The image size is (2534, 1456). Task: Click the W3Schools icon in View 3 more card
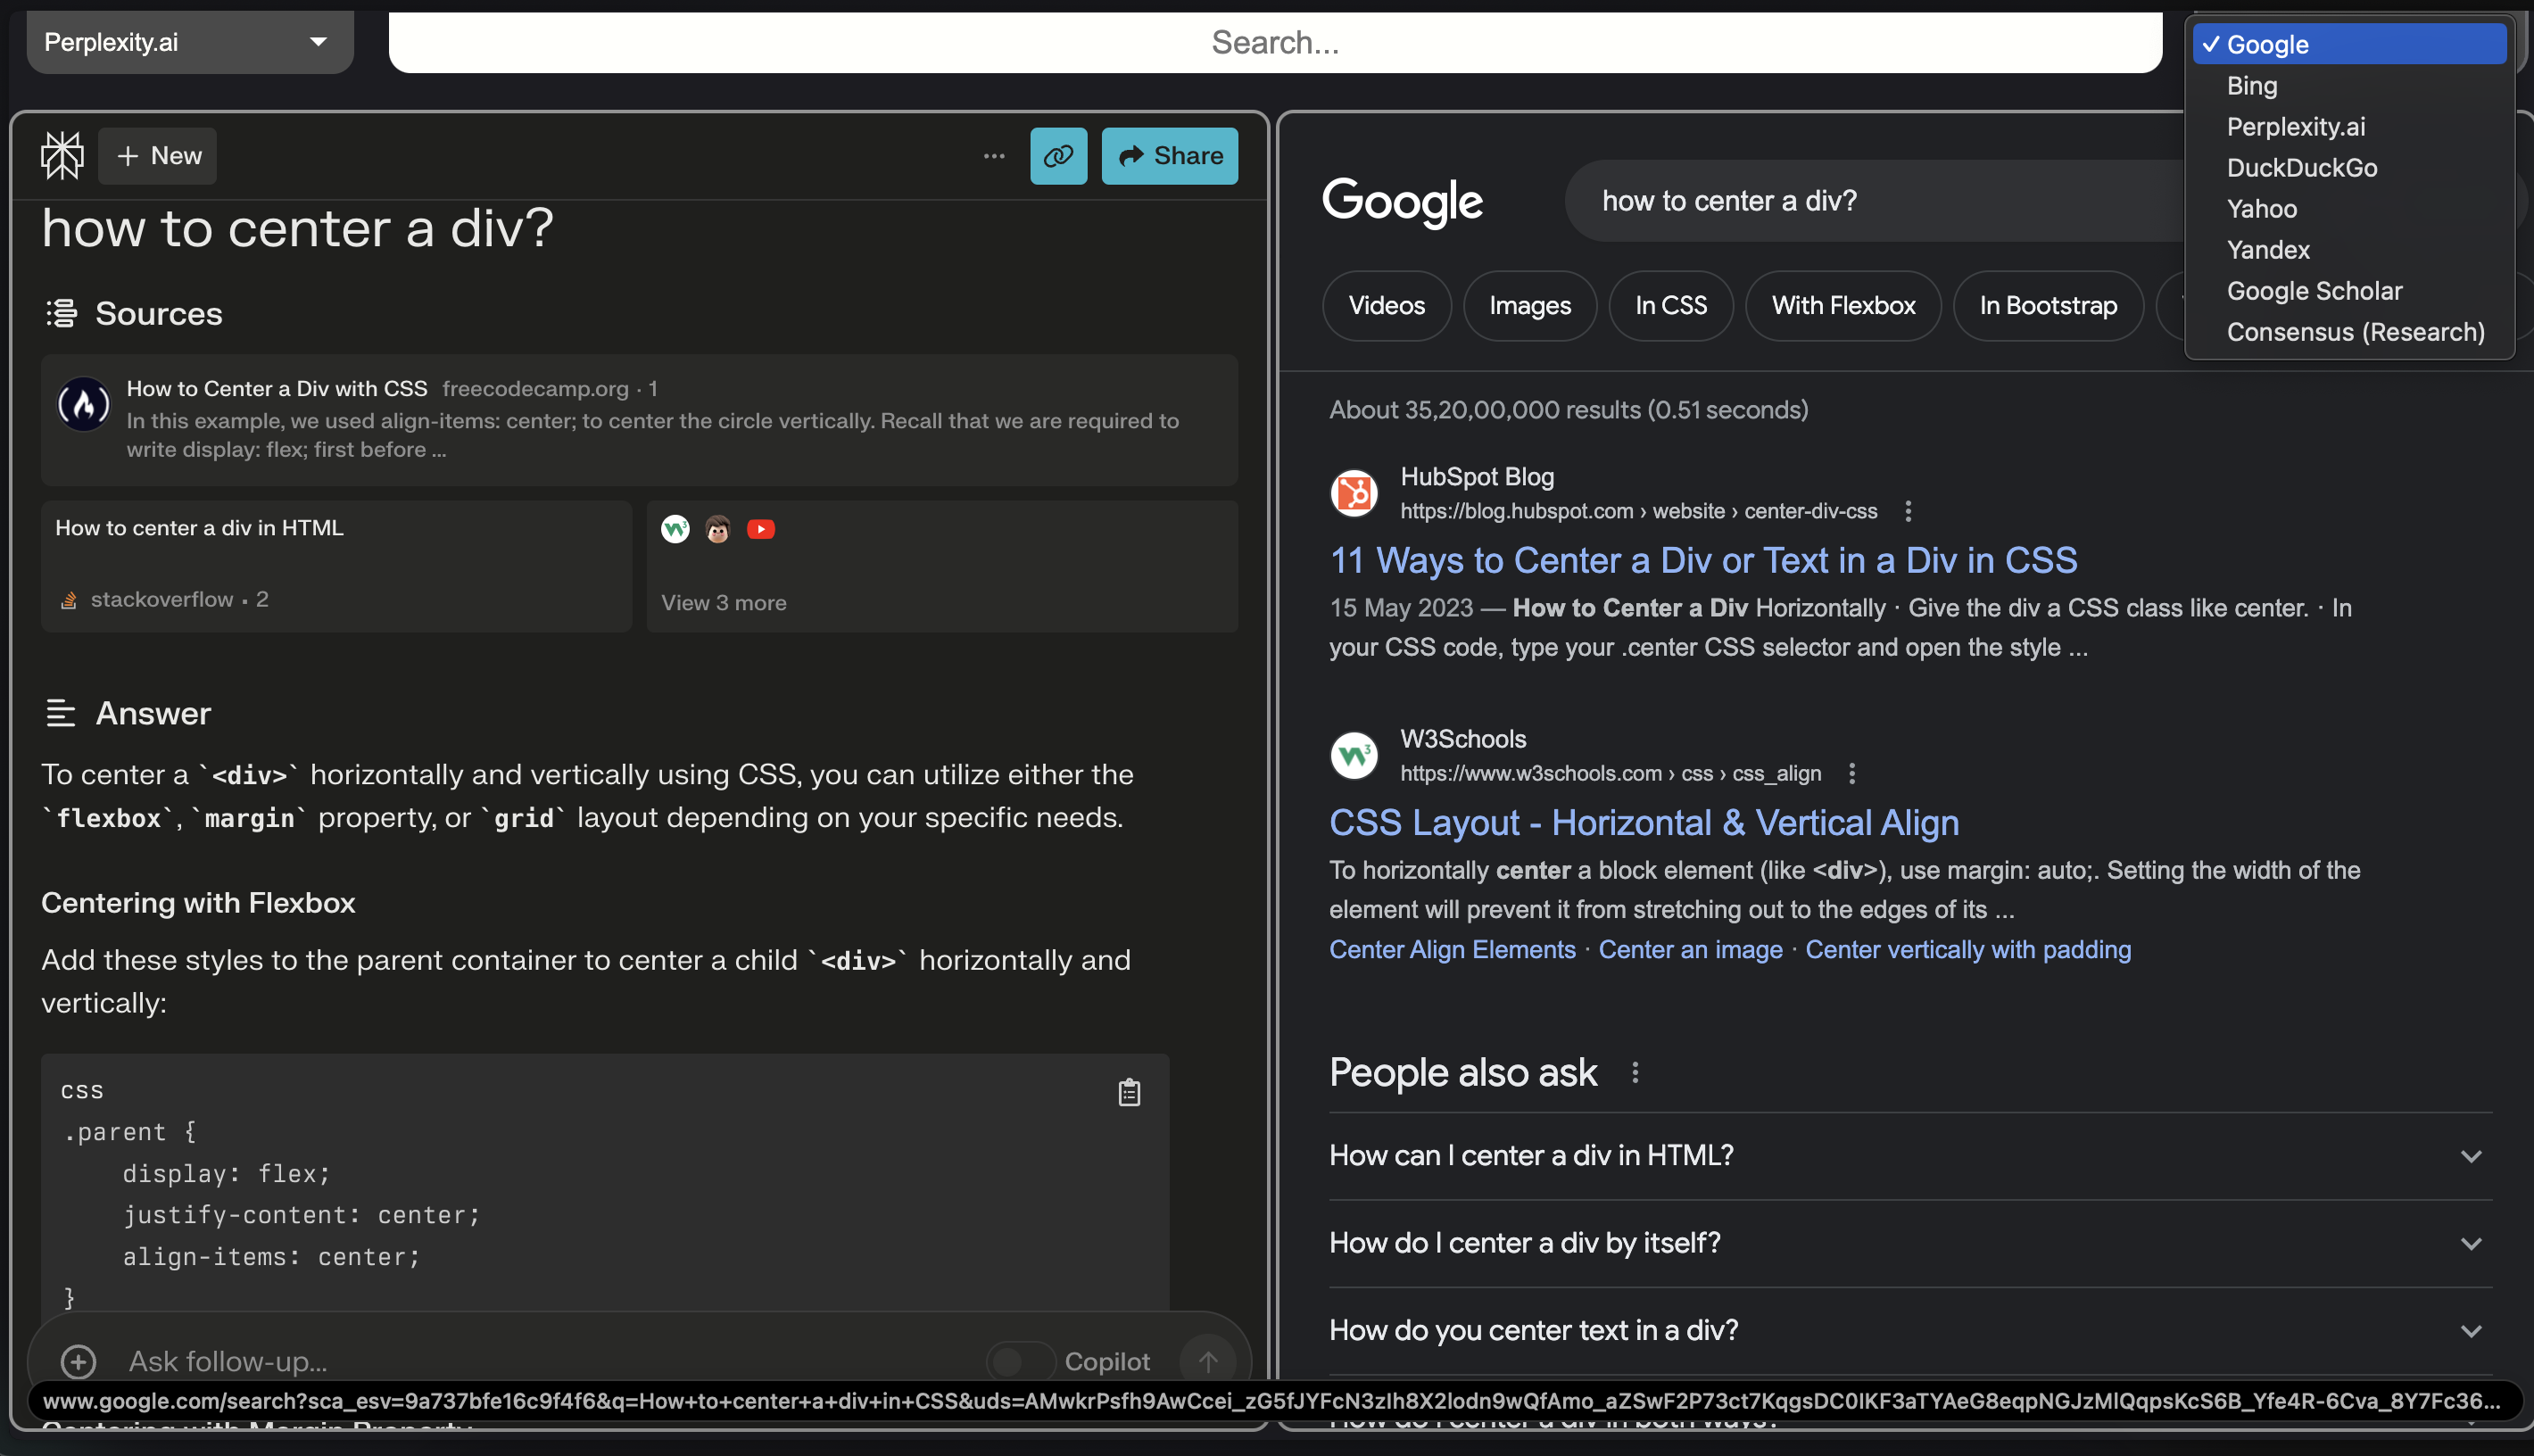675,529
